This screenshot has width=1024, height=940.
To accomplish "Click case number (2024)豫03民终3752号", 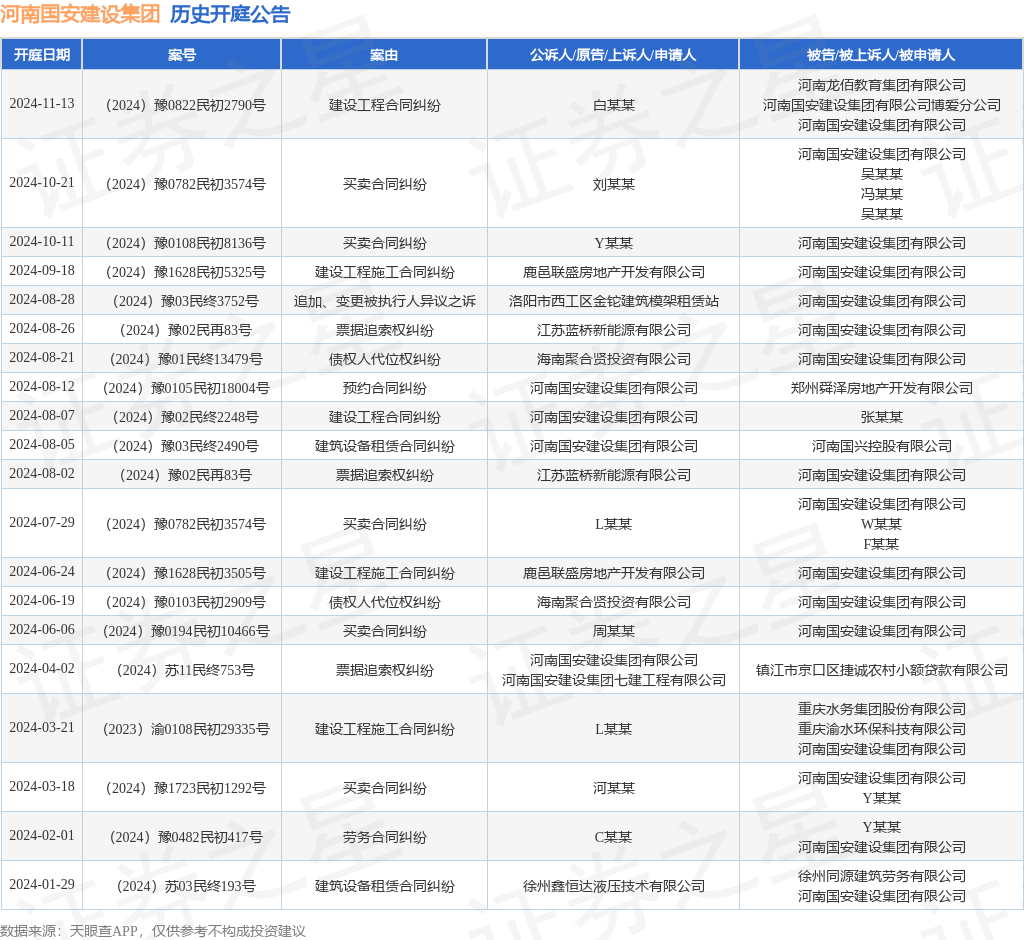I will tap(185, 301).
